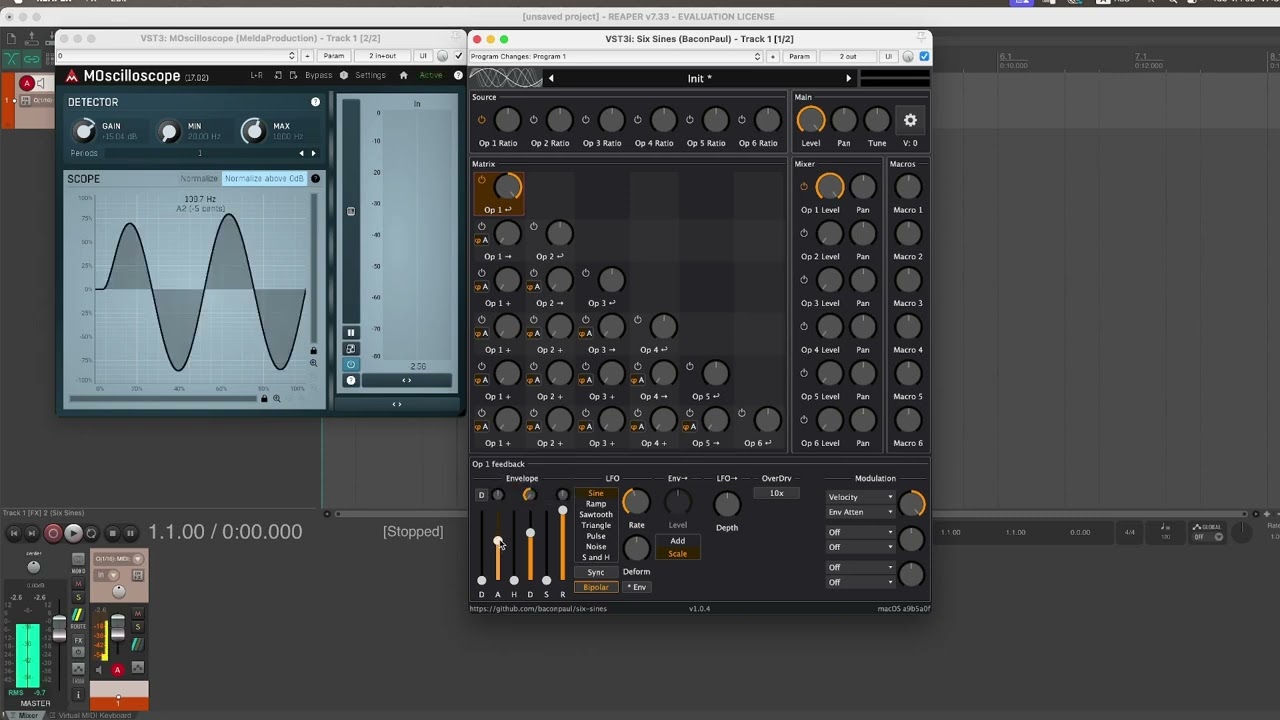Click Normalize above 0dB button
The height and width of the screenshot is (720, 1280).
coord(264,178)
